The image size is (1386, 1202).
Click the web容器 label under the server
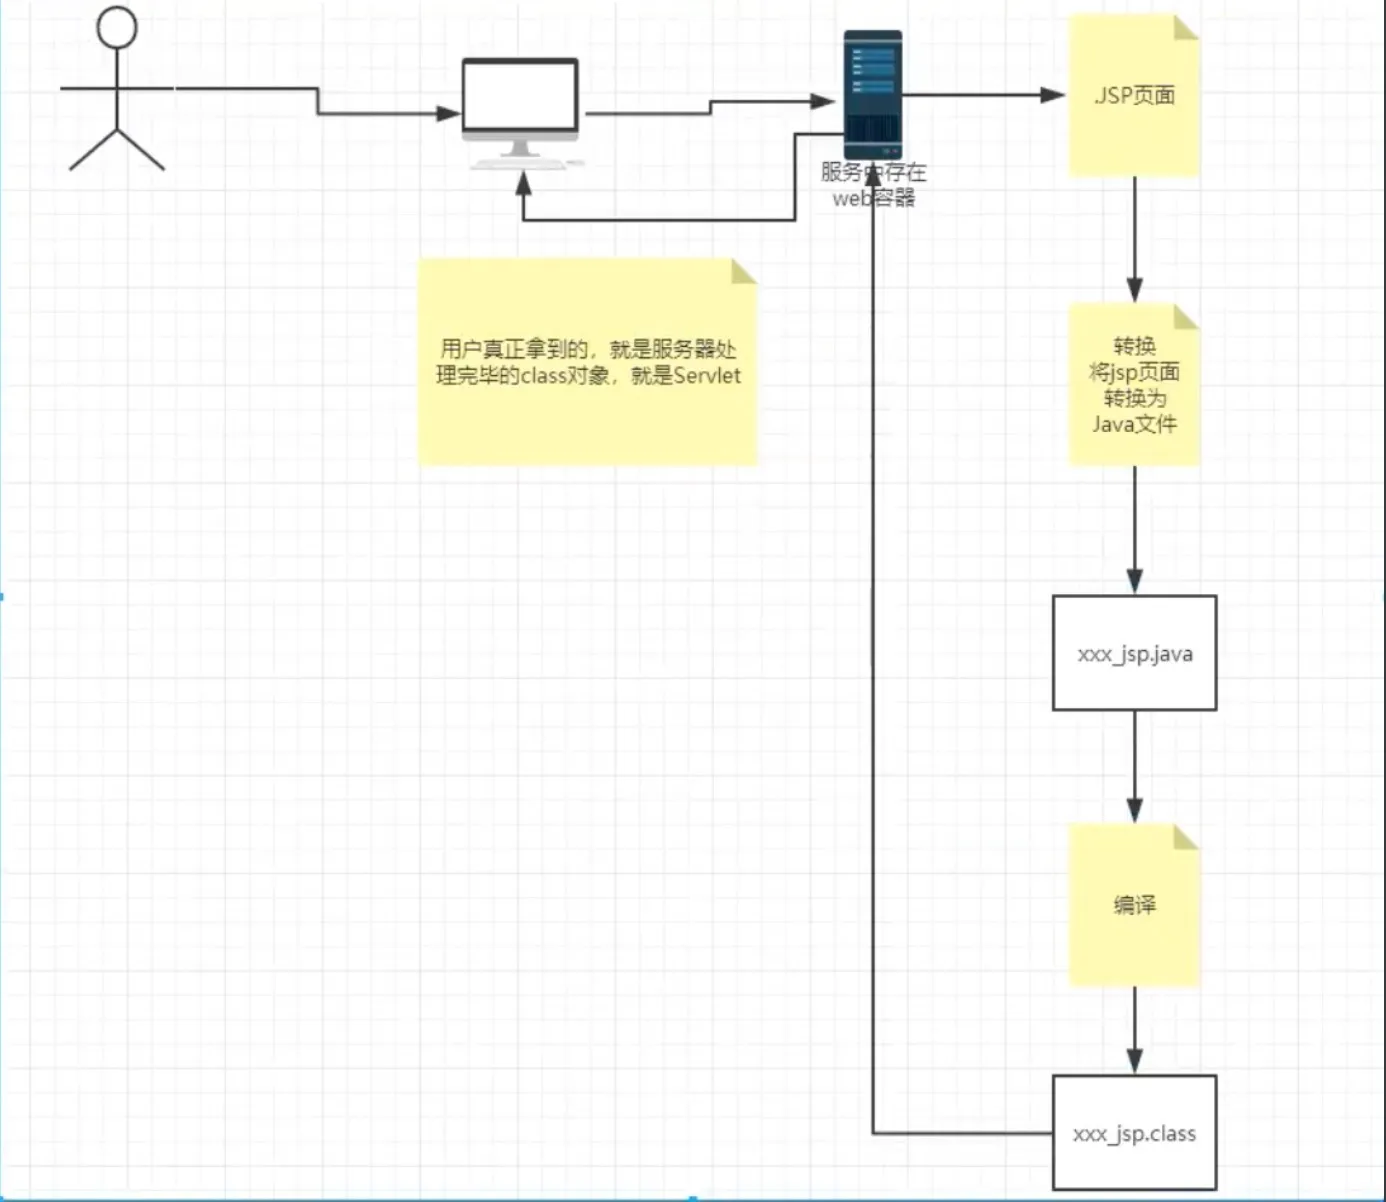[873, 198]
